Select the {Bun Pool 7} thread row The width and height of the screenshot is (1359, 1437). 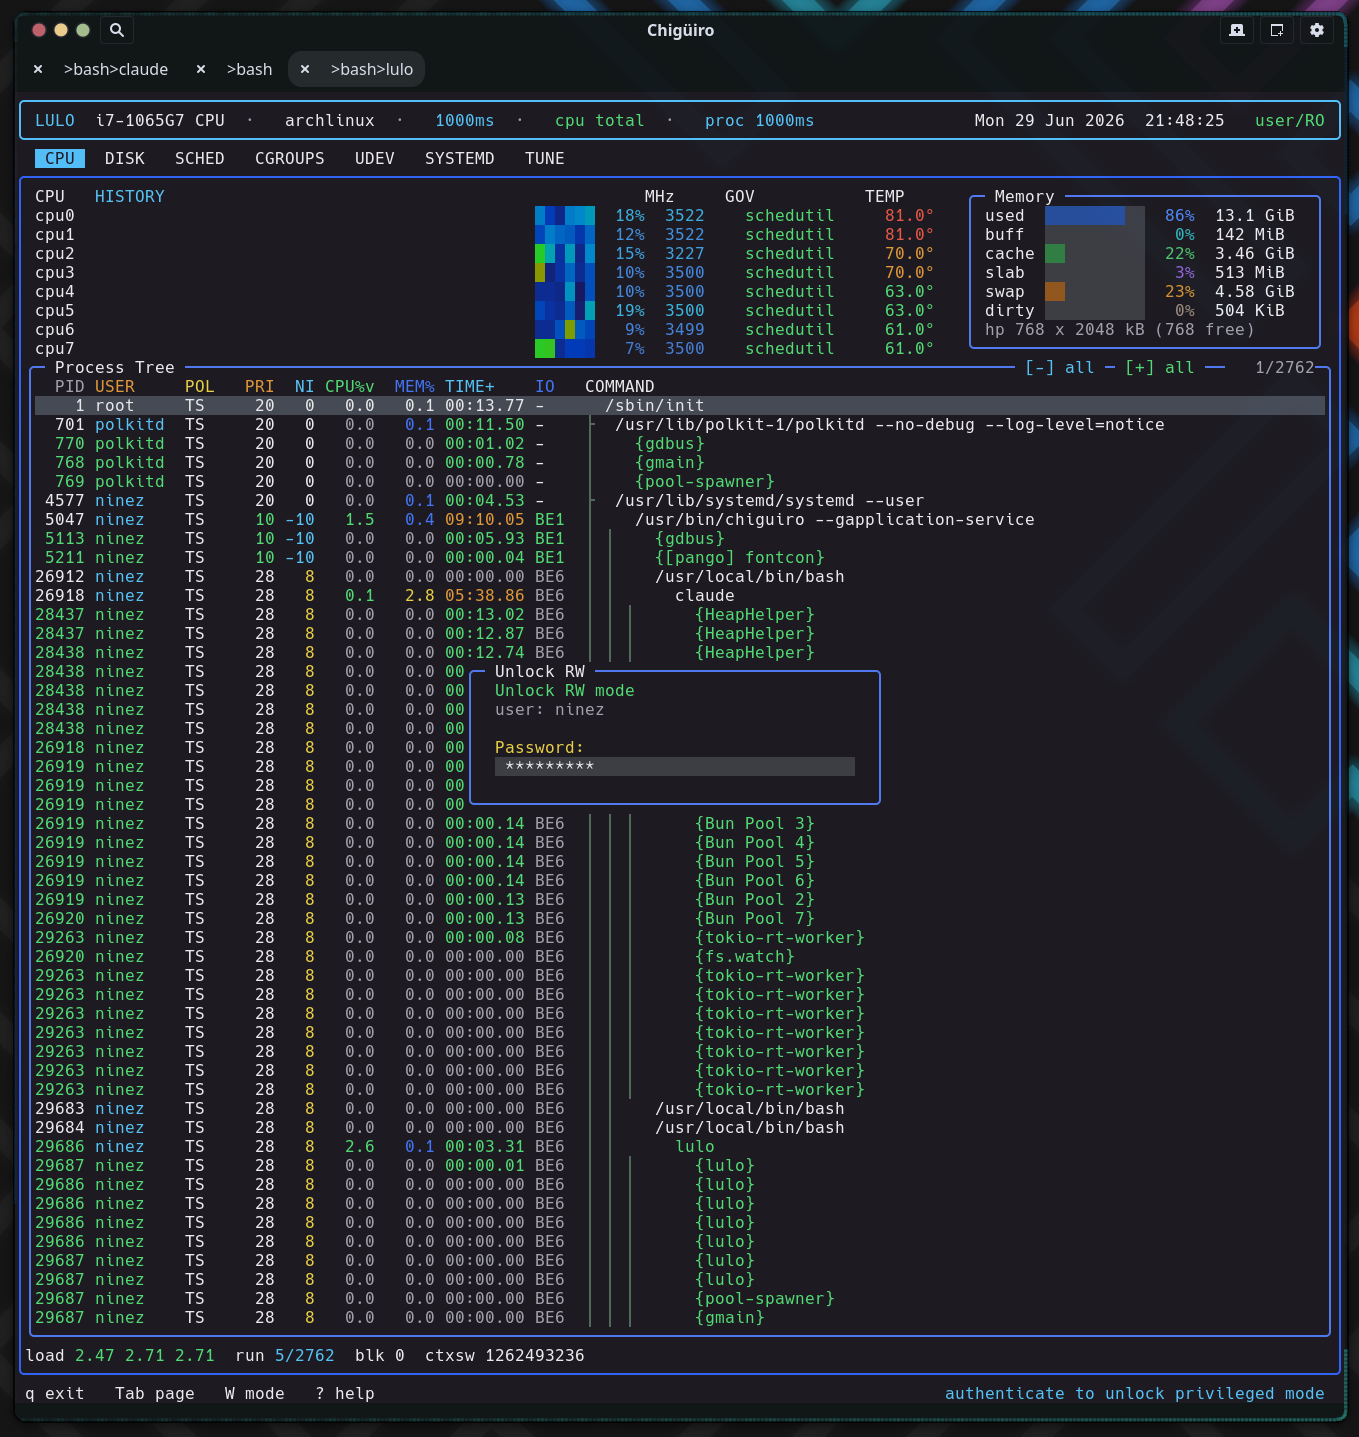pyautogui.click(x=680, y=918)
